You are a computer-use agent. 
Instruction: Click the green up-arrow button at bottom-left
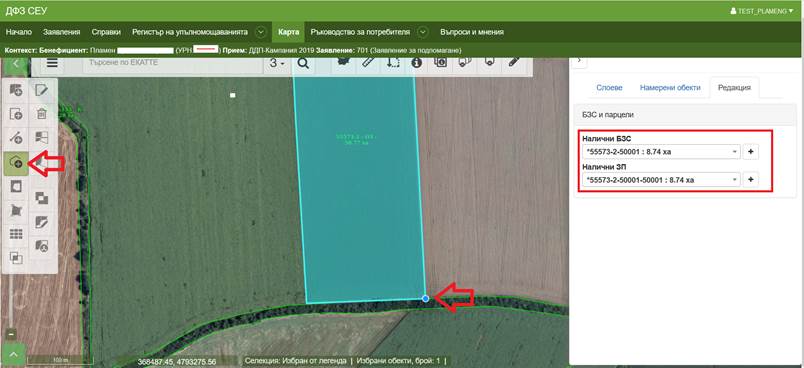pos(14,355)
